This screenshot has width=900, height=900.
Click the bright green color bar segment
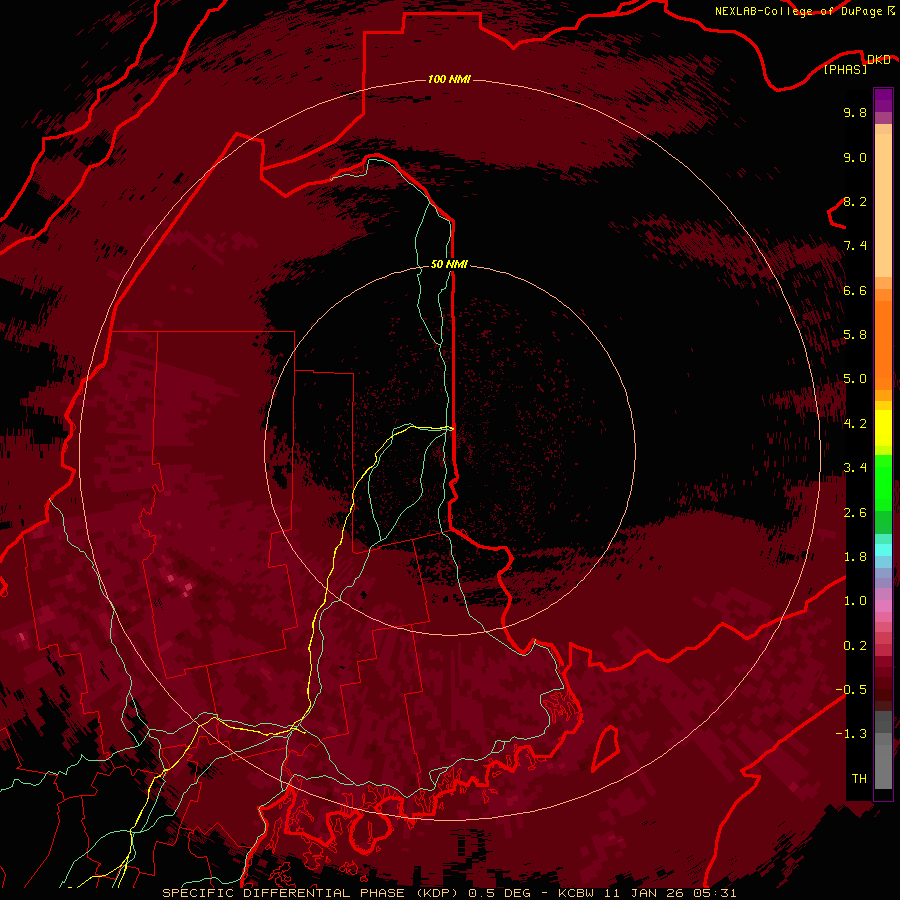(883, 482)
